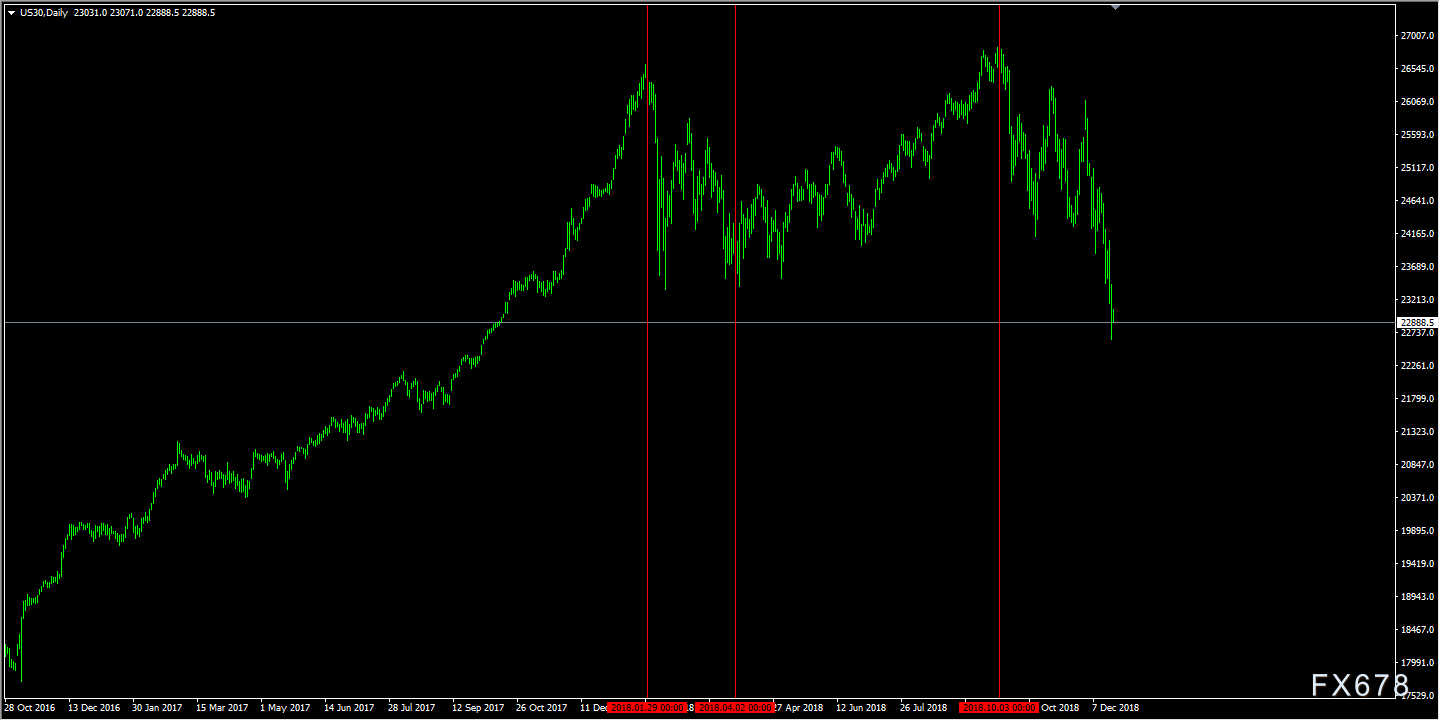
Task: Click the 25593.0 price scale label
Action: pyautogui.click(x=1417, y=135)
